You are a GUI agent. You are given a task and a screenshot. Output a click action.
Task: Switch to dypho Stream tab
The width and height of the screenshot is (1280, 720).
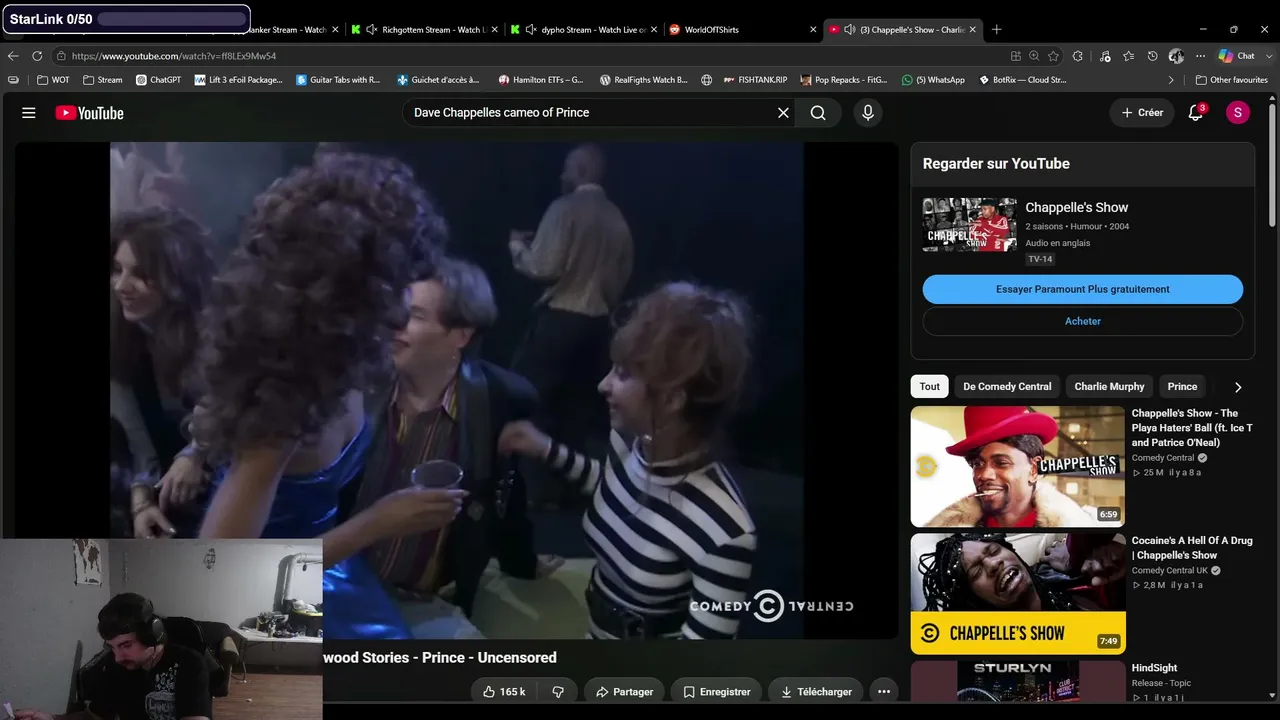point(583,30)
